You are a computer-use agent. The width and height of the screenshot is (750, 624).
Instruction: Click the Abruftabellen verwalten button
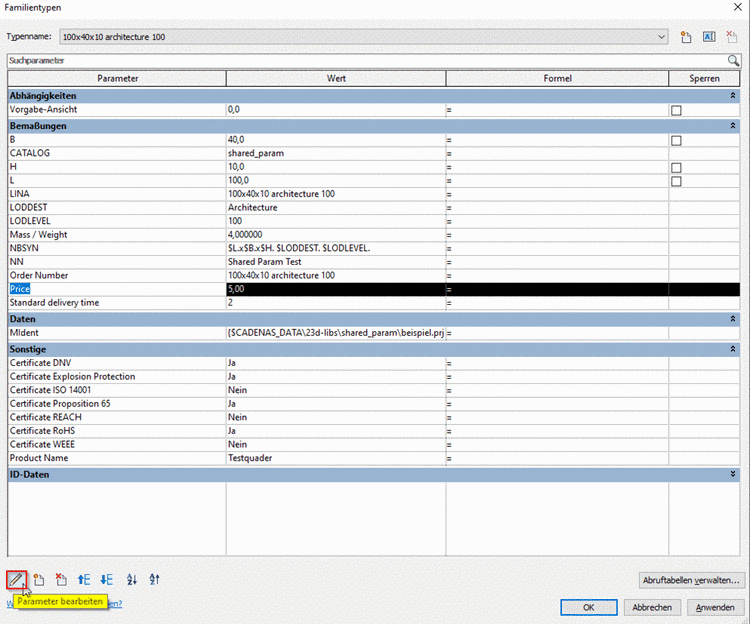(x=692, y=580)
